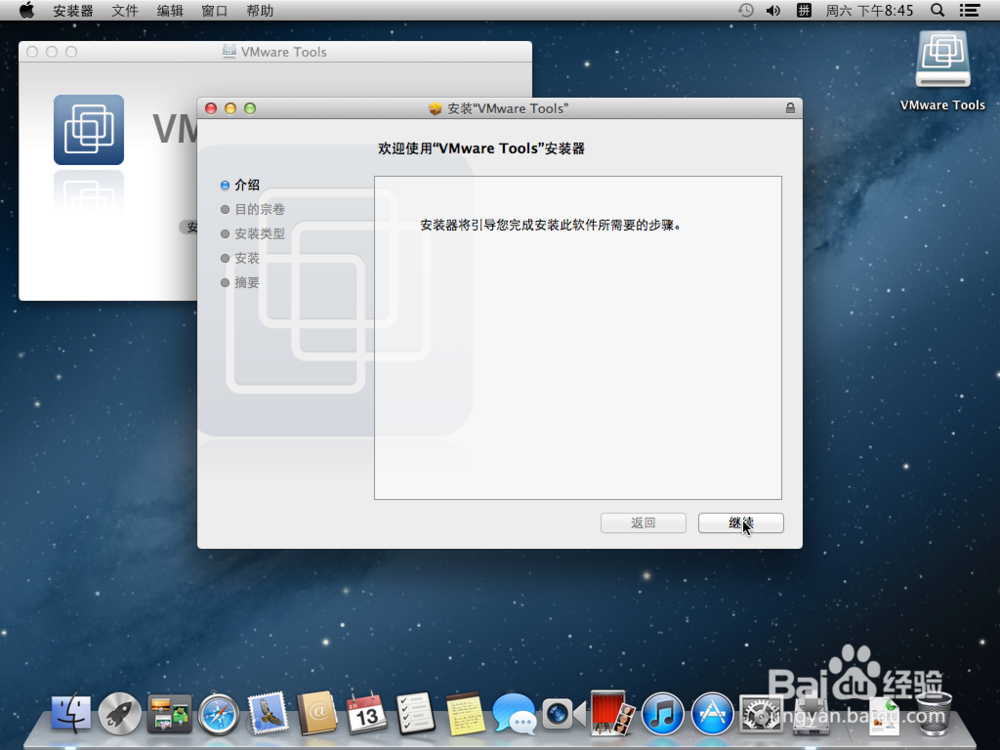Screen dimensions: 1000x750
Task: Launch Safari compass from the Dock
Action: (x=218, y=714)
